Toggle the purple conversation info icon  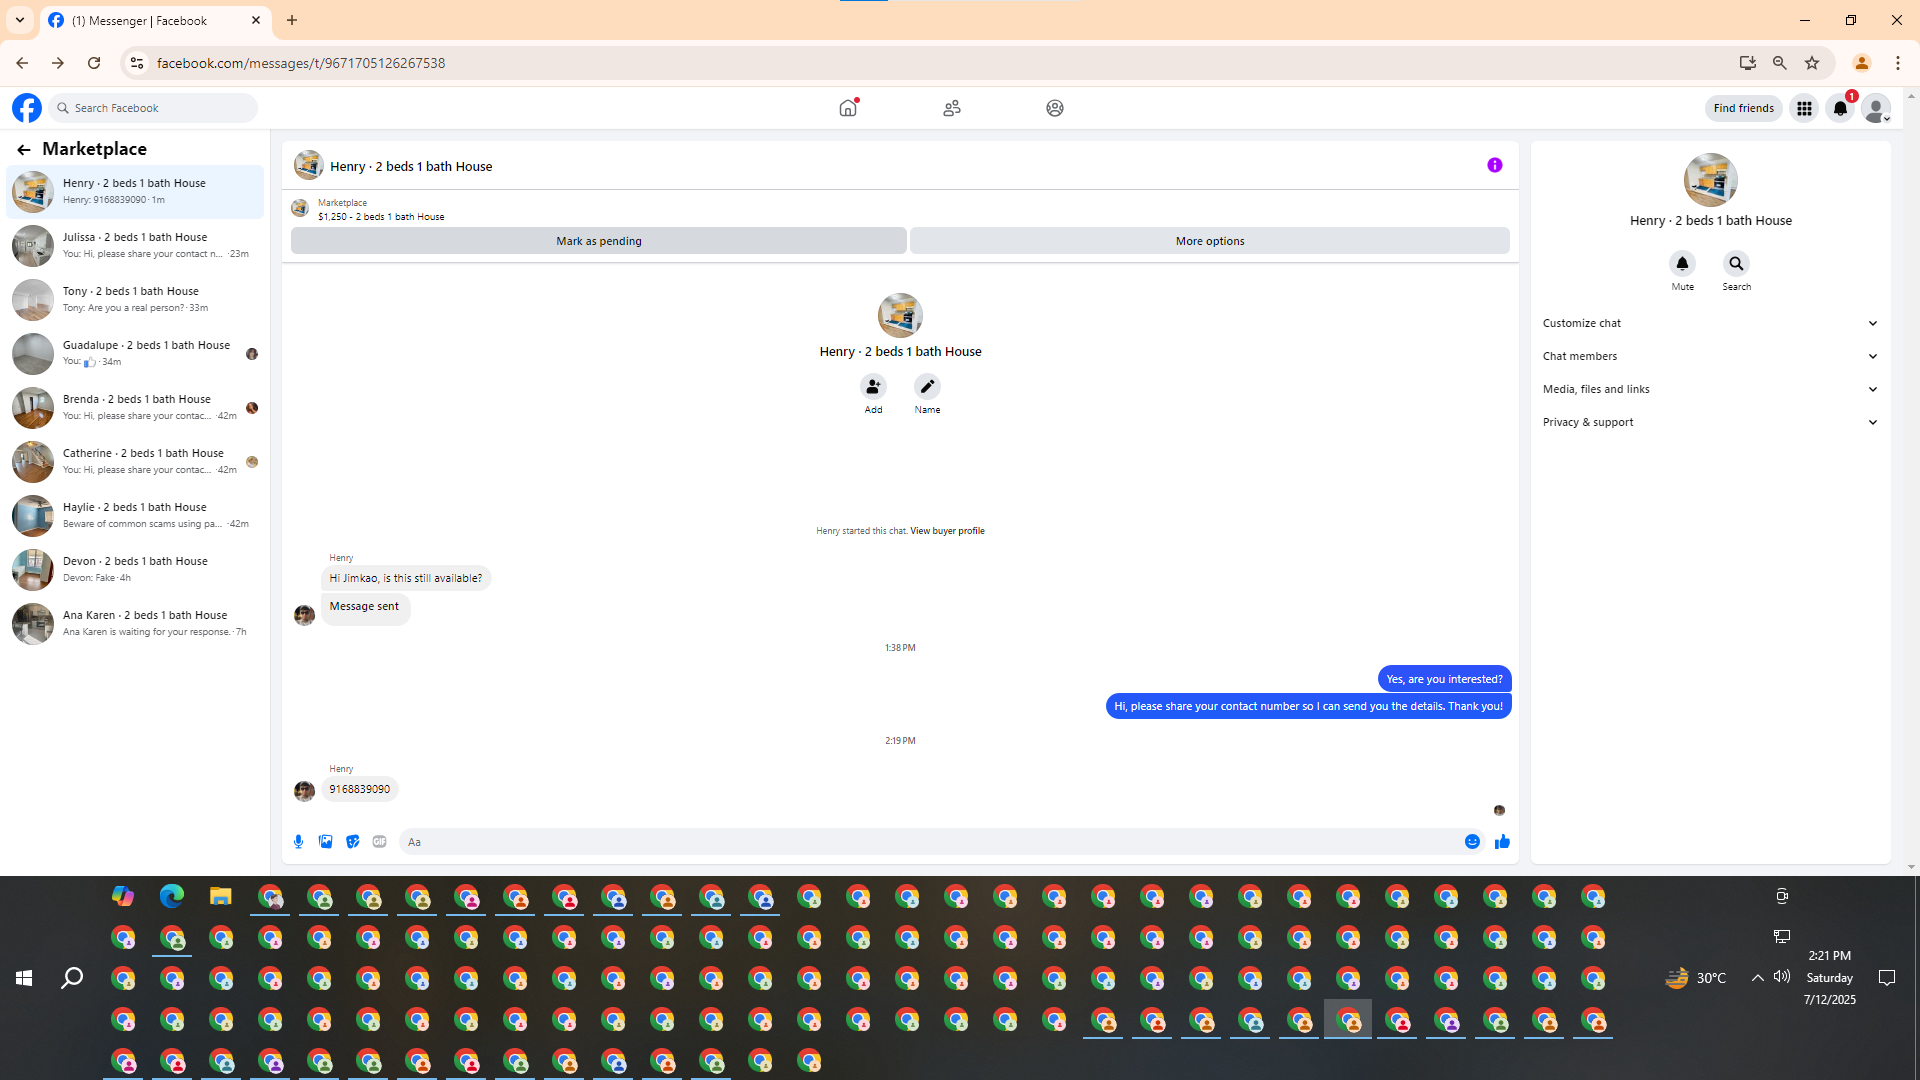[x=1494, y=166]
